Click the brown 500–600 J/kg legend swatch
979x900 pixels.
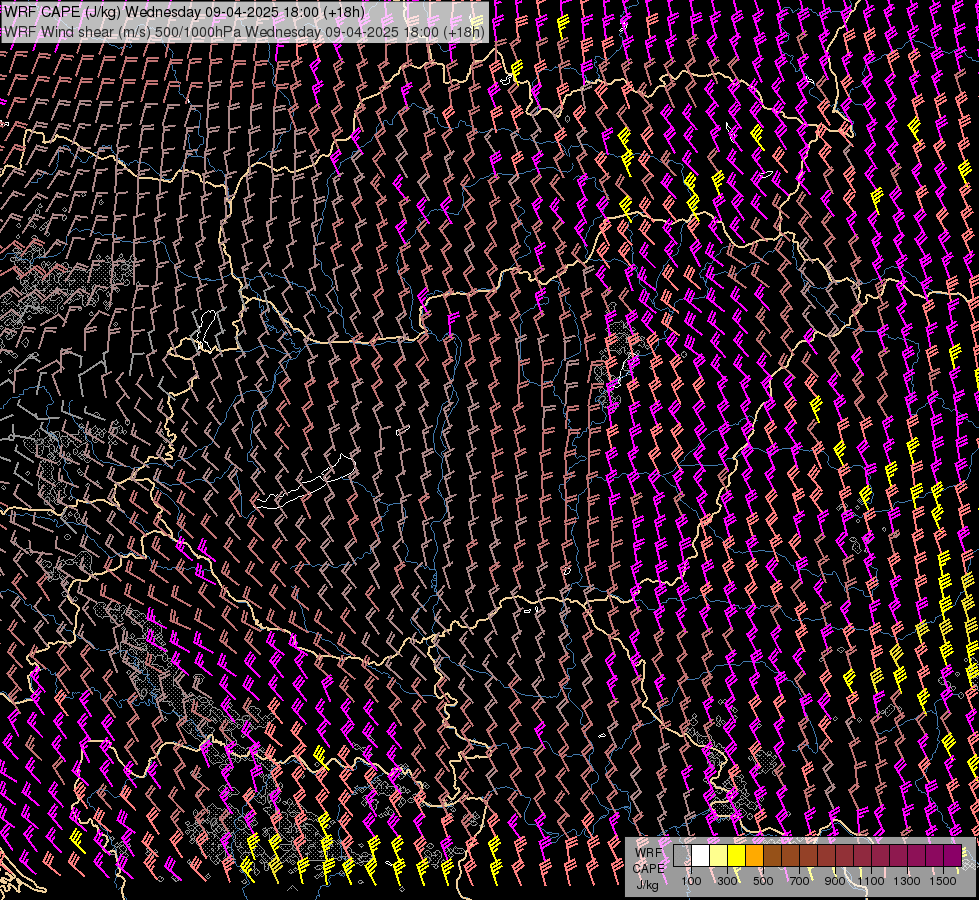click(x=772, y=855)
